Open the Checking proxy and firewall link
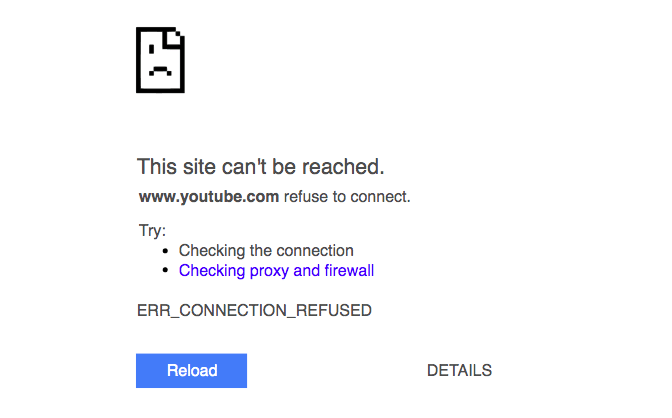 (276, 271)
